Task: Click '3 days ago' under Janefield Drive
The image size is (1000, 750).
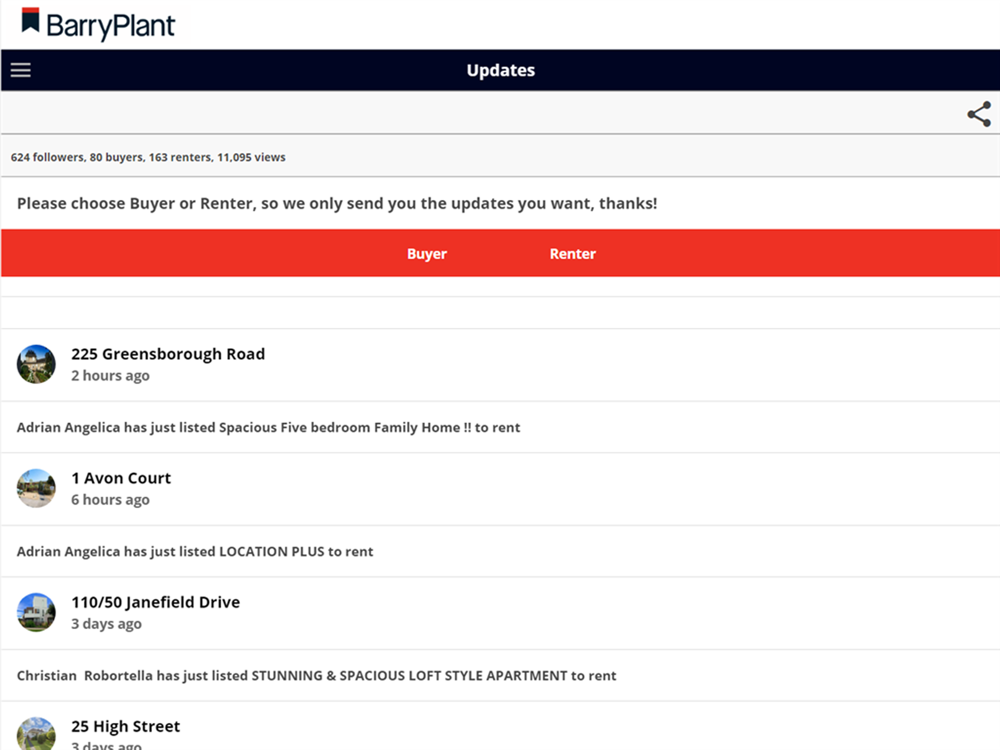Action: tap(107, 624)
